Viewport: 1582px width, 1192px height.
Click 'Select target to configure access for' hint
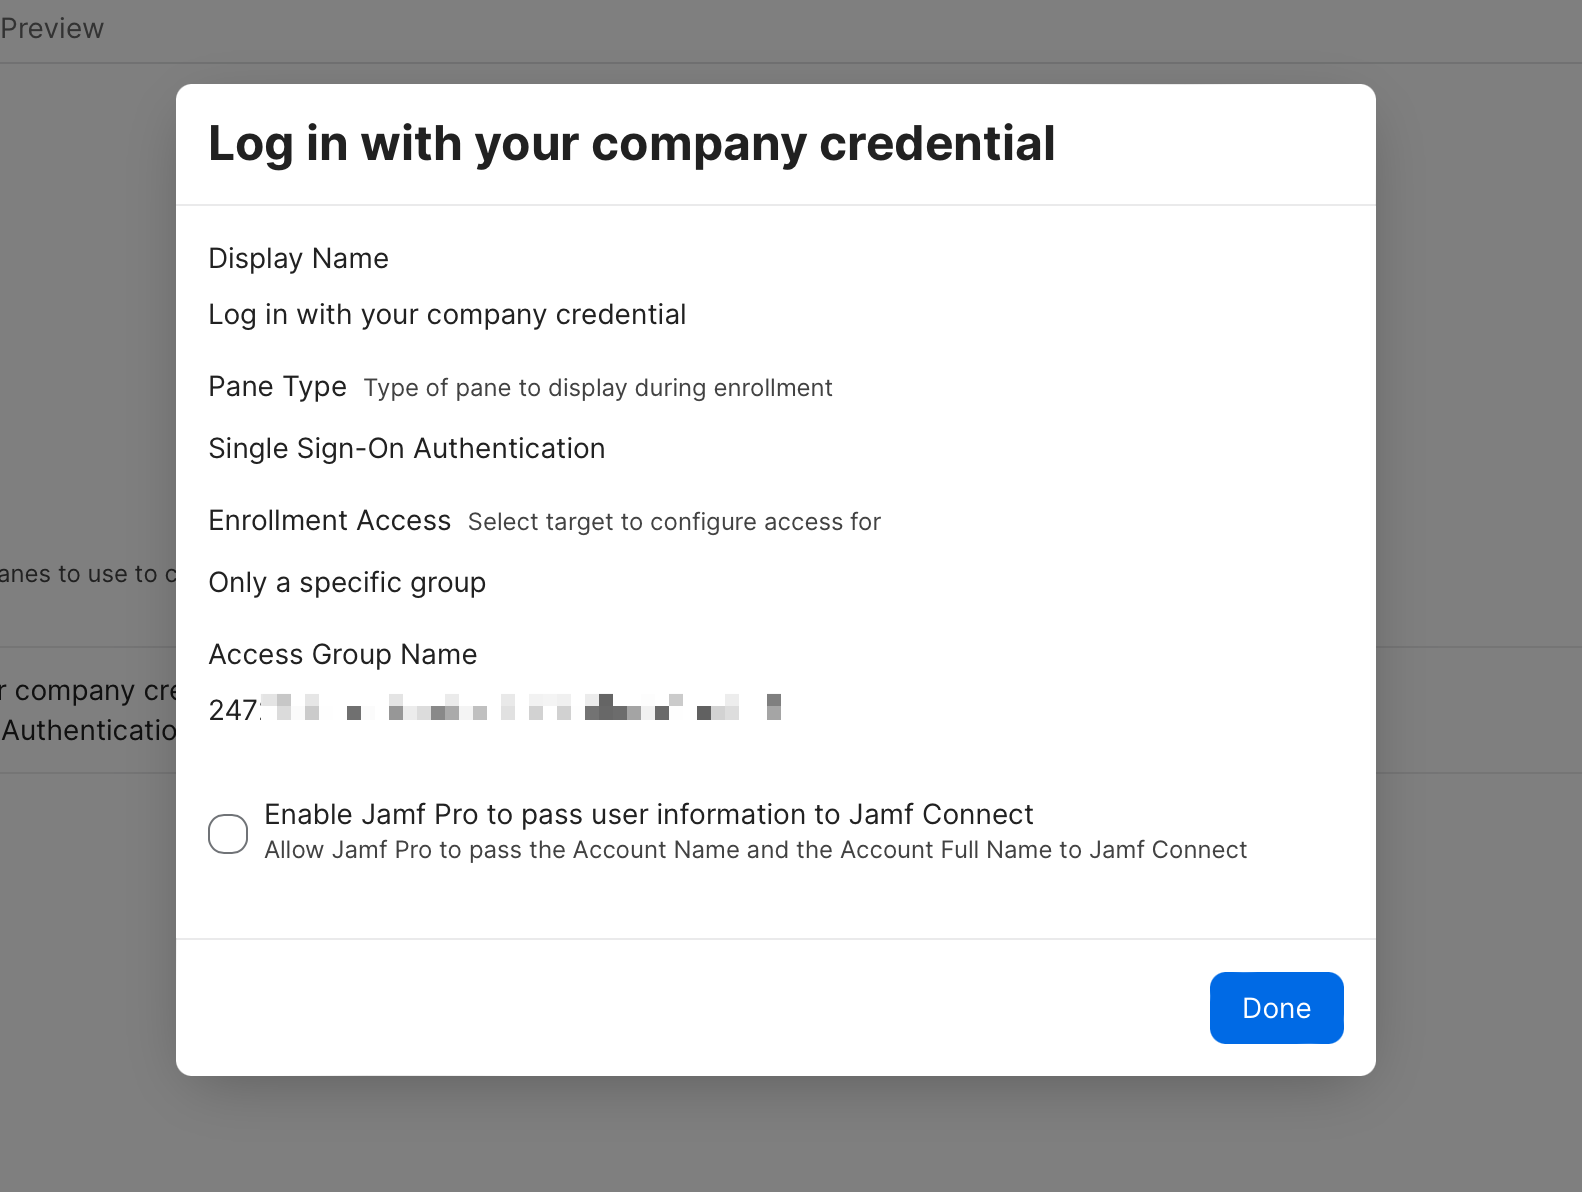(x=673, y=522)
